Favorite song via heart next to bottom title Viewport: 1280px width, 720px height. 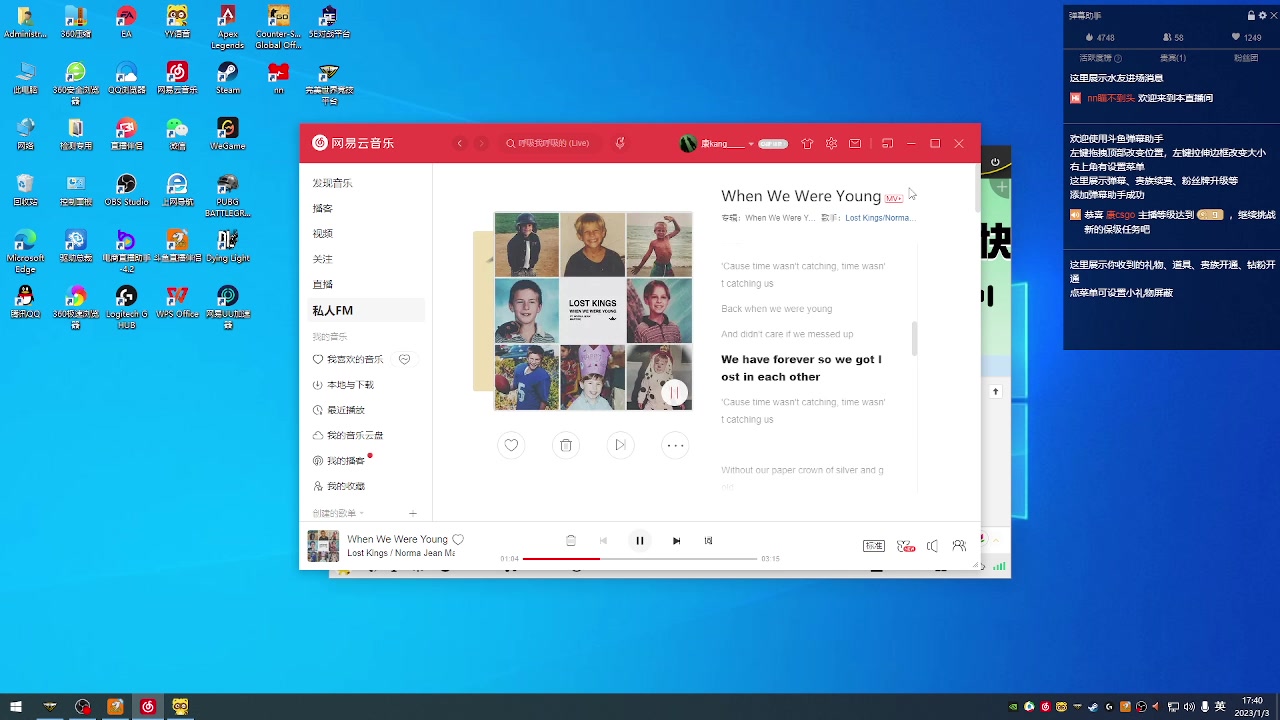[458, 539]
